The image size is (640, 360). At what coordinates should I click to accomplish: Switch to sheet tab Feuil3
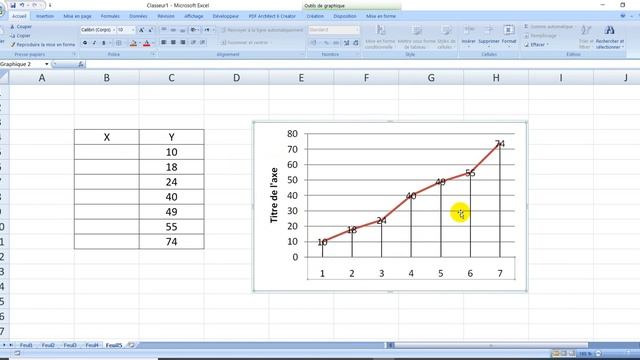[70, 345]
